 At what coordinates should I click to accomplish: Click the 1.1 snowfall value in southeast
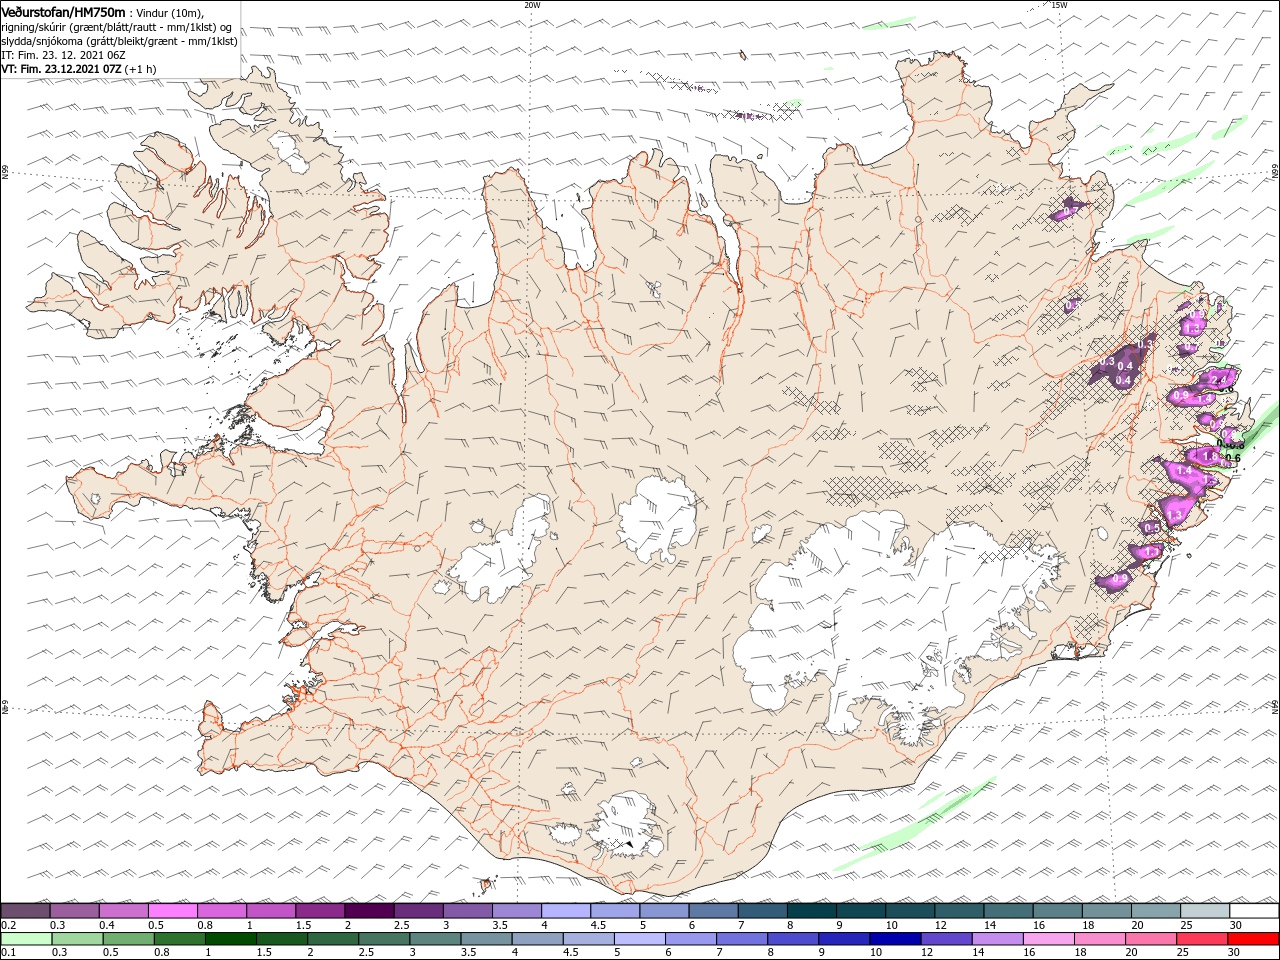click(x=1150, y=552)
